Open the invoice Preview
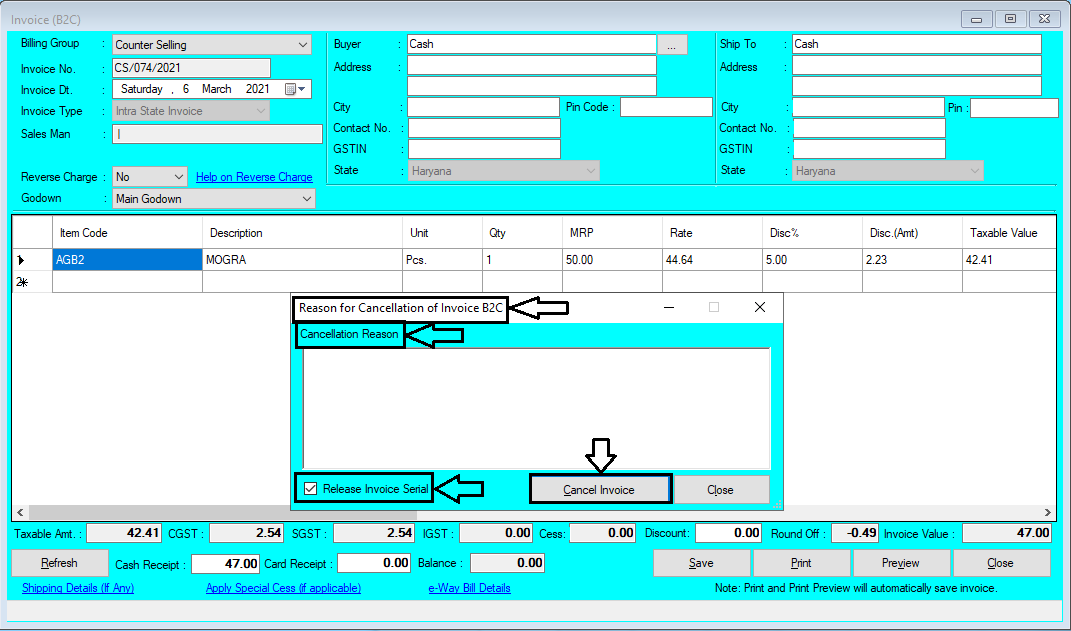 901,562
